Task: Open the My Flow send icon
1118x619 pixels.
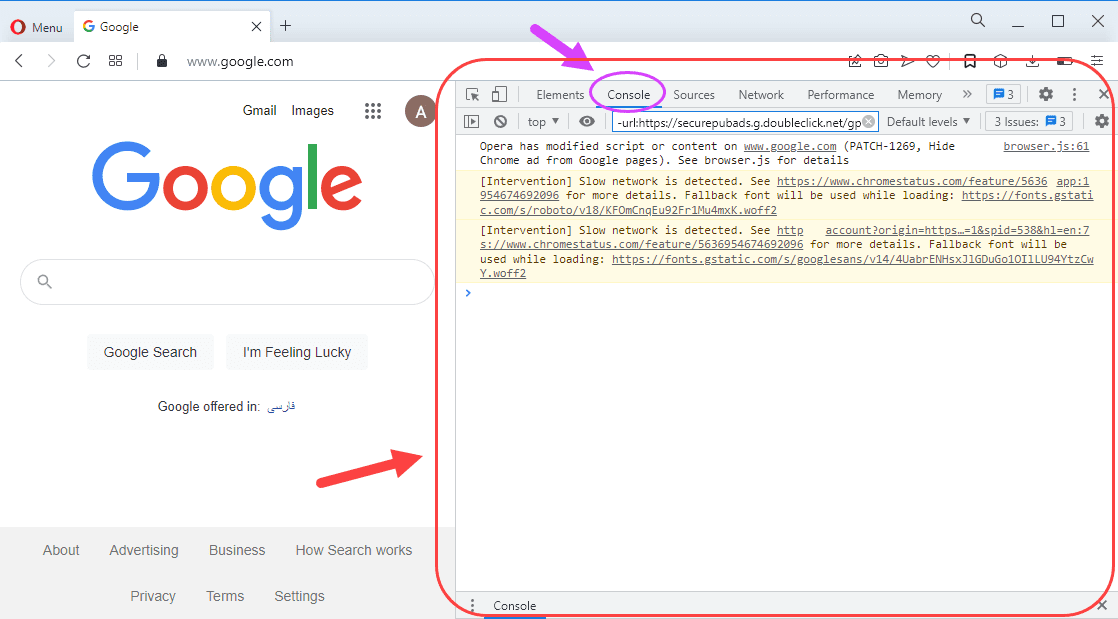Action: pyautogui.click(x=907, y=61)
